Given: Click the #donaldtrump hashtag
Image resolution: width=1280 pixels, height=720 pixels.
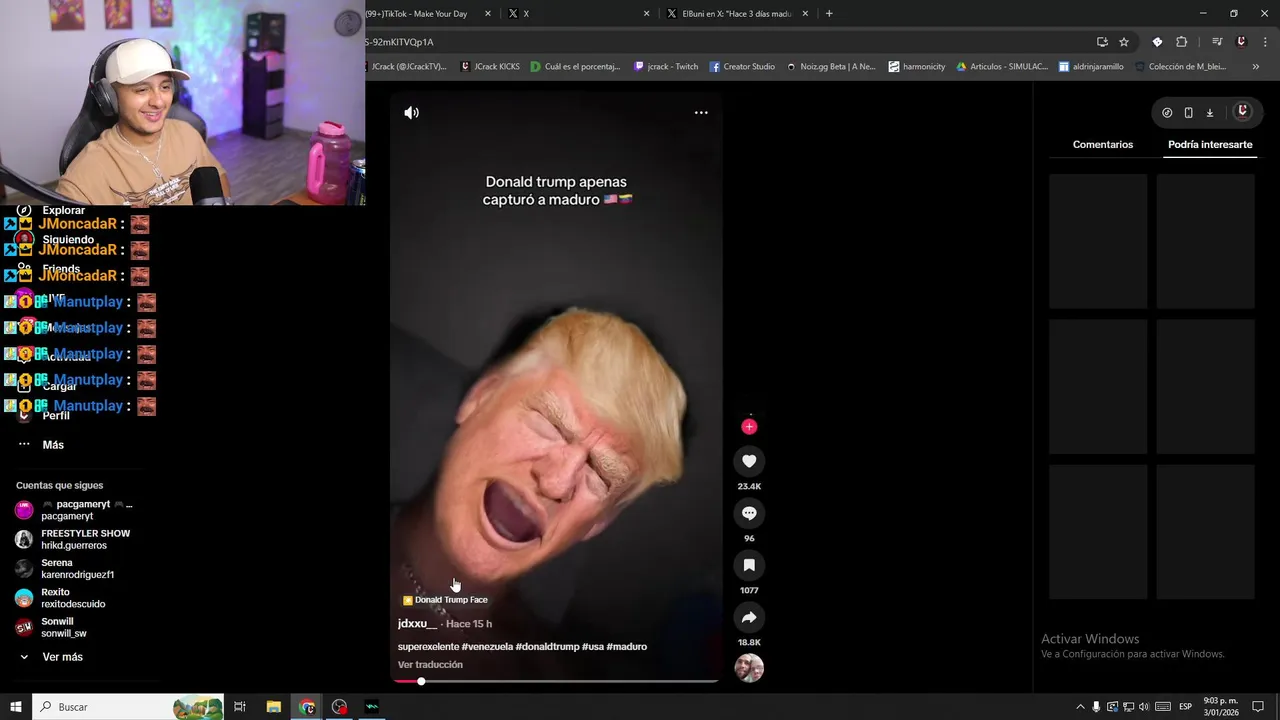Looking at the screenshot, I should (x=547, y=647).
